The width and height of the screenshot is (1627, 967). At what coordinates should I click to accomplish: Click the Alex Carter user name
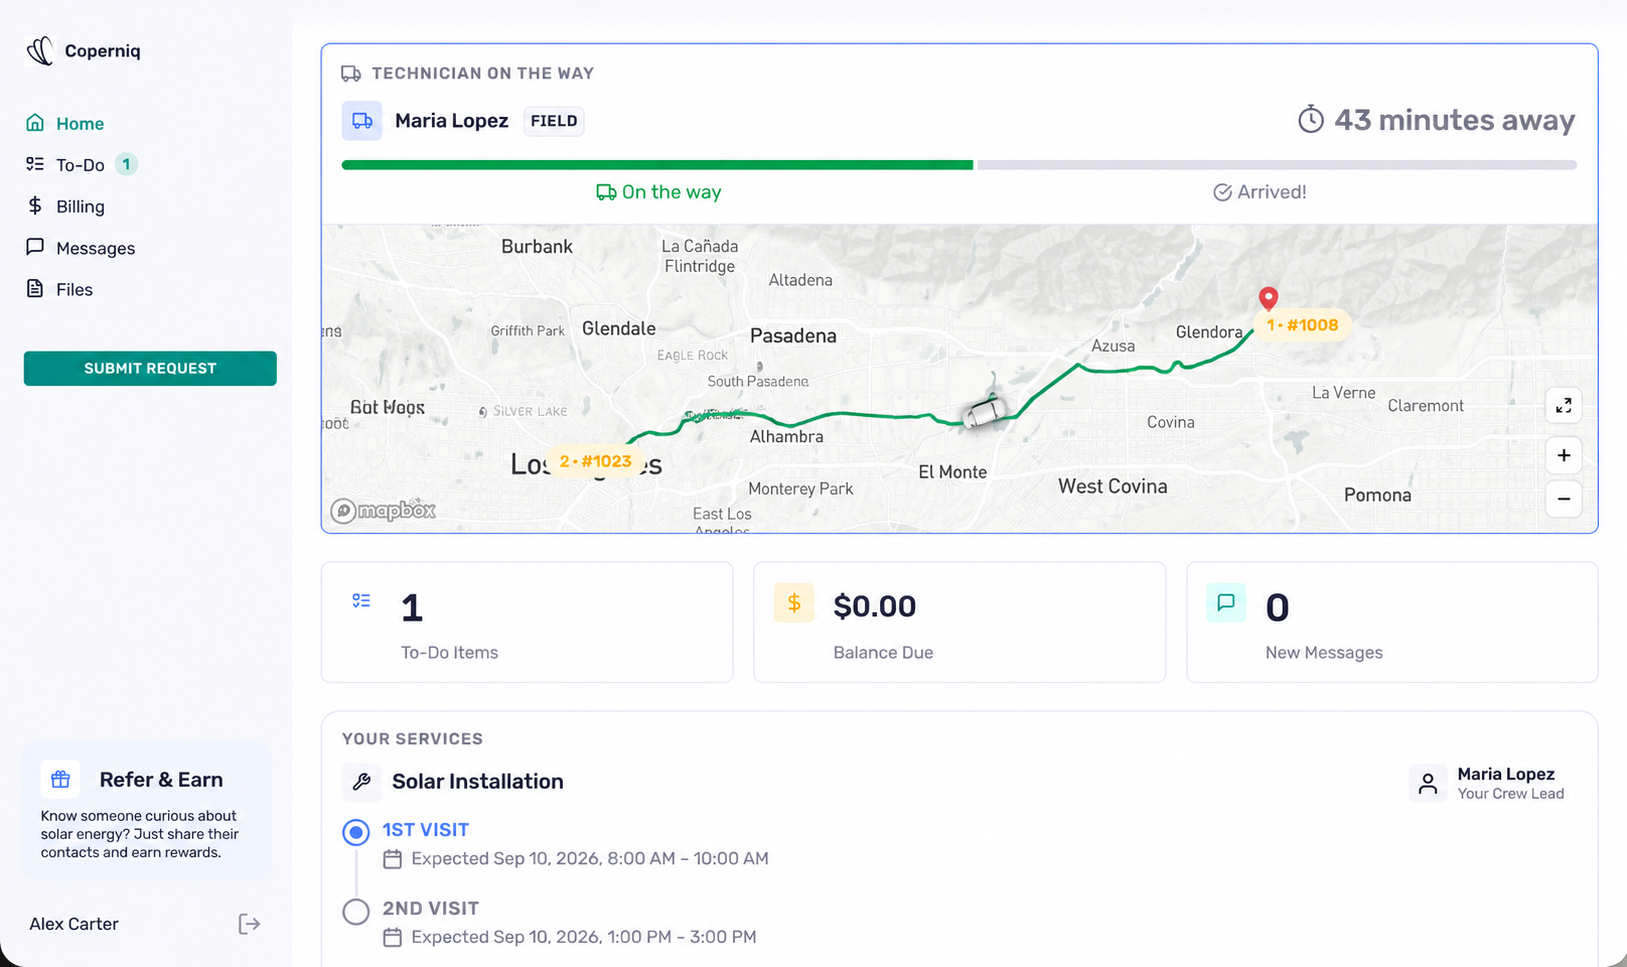tap(74, 924)
